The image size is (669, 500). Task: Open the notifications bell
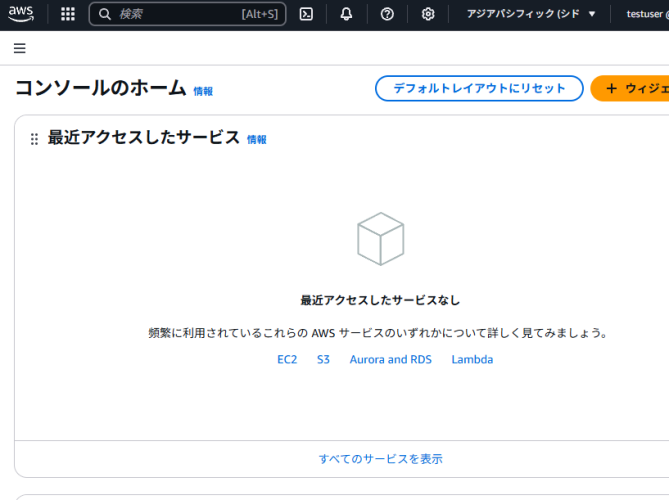[346, 14]
